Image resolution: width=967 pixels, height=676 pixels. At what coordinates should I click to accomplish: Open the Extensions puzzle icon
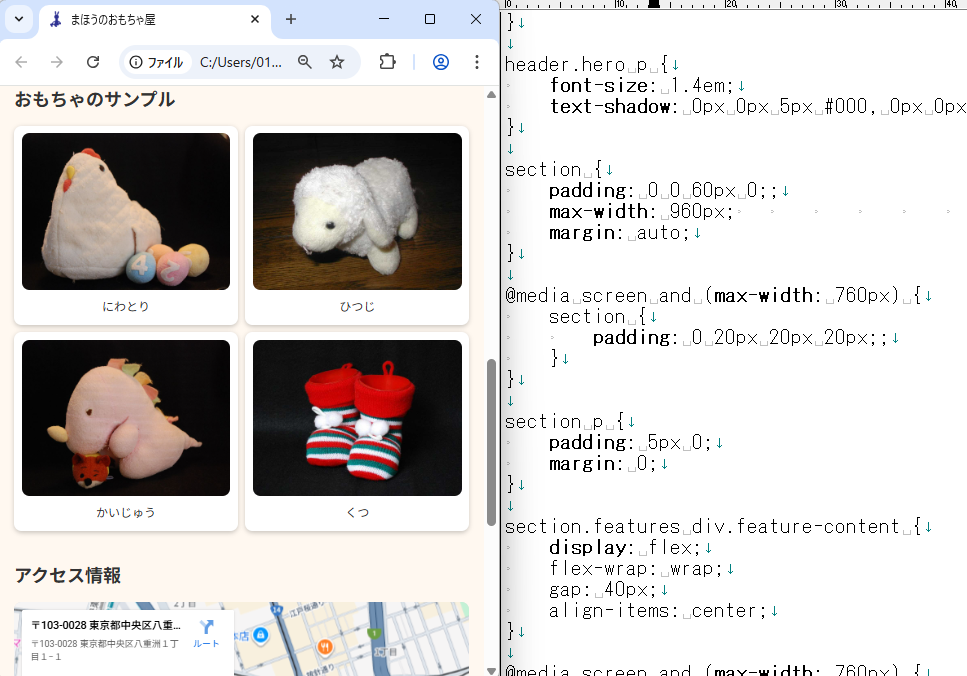tap(387, 62)
